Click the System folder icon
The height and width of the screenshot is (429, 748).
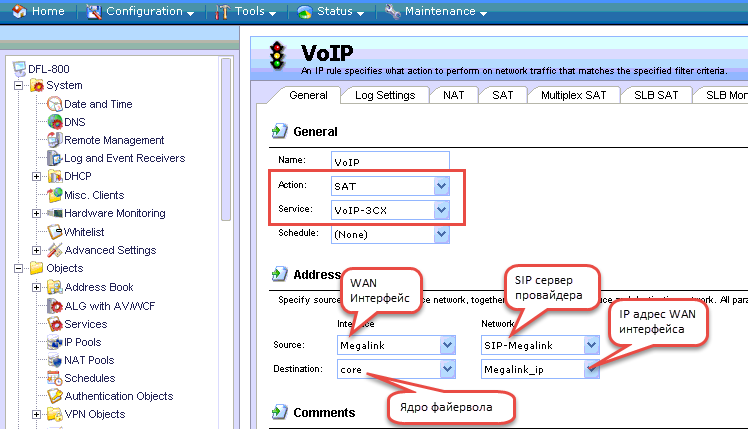pos(37,86)
